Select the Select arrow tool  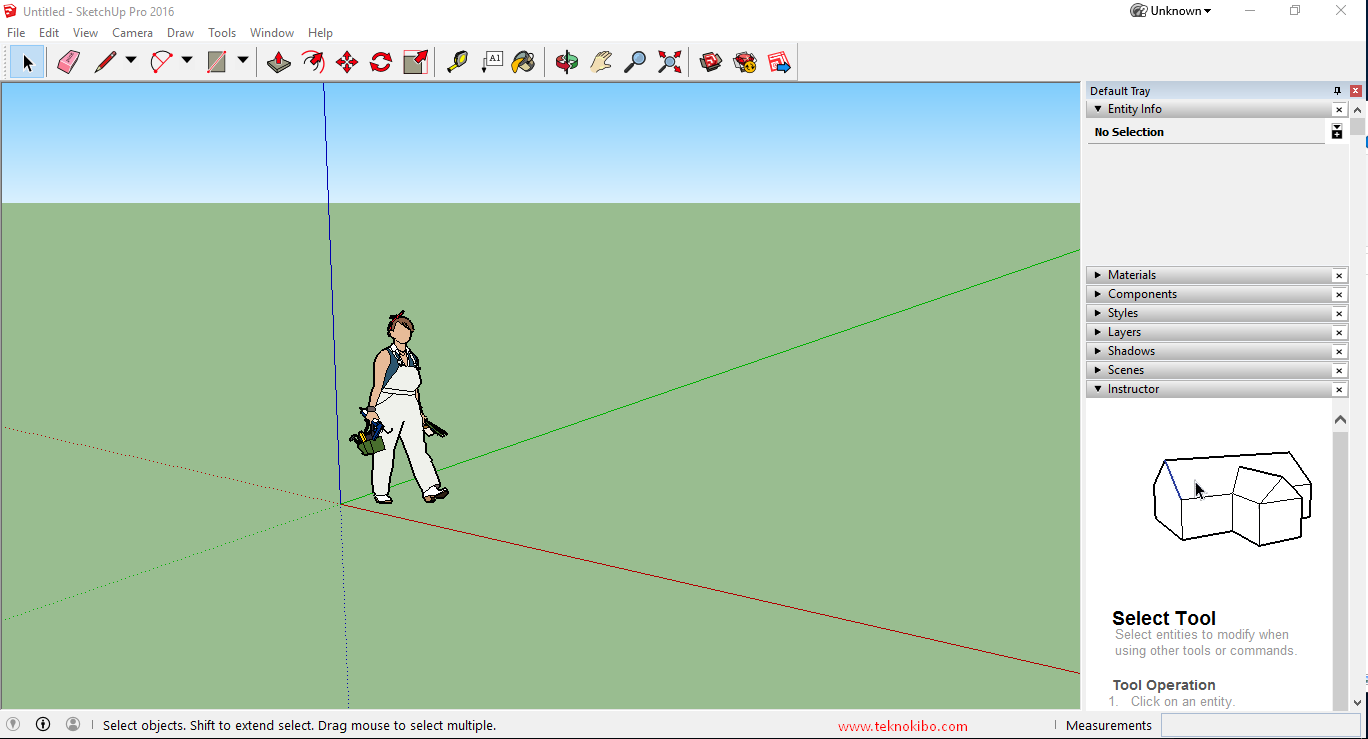click(27, 62)
